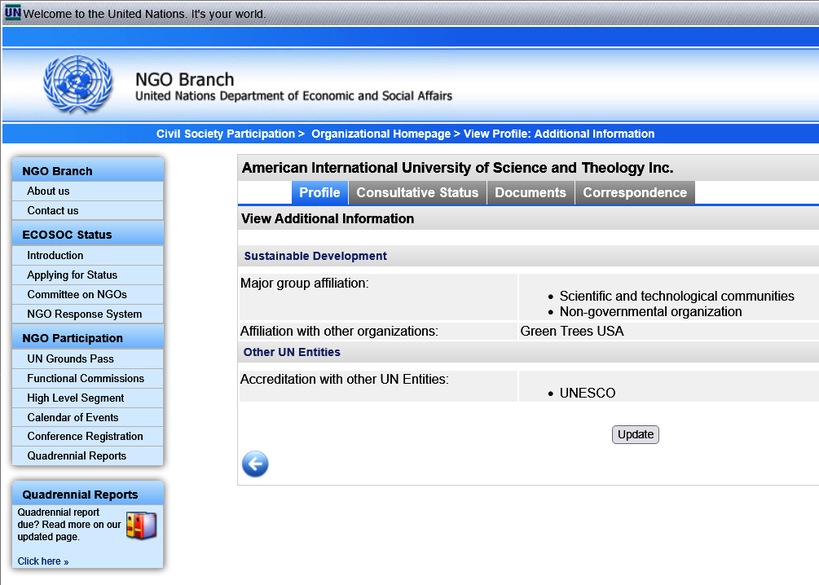Click the Update button
The image size is (819, 585).
coord(635,435)
